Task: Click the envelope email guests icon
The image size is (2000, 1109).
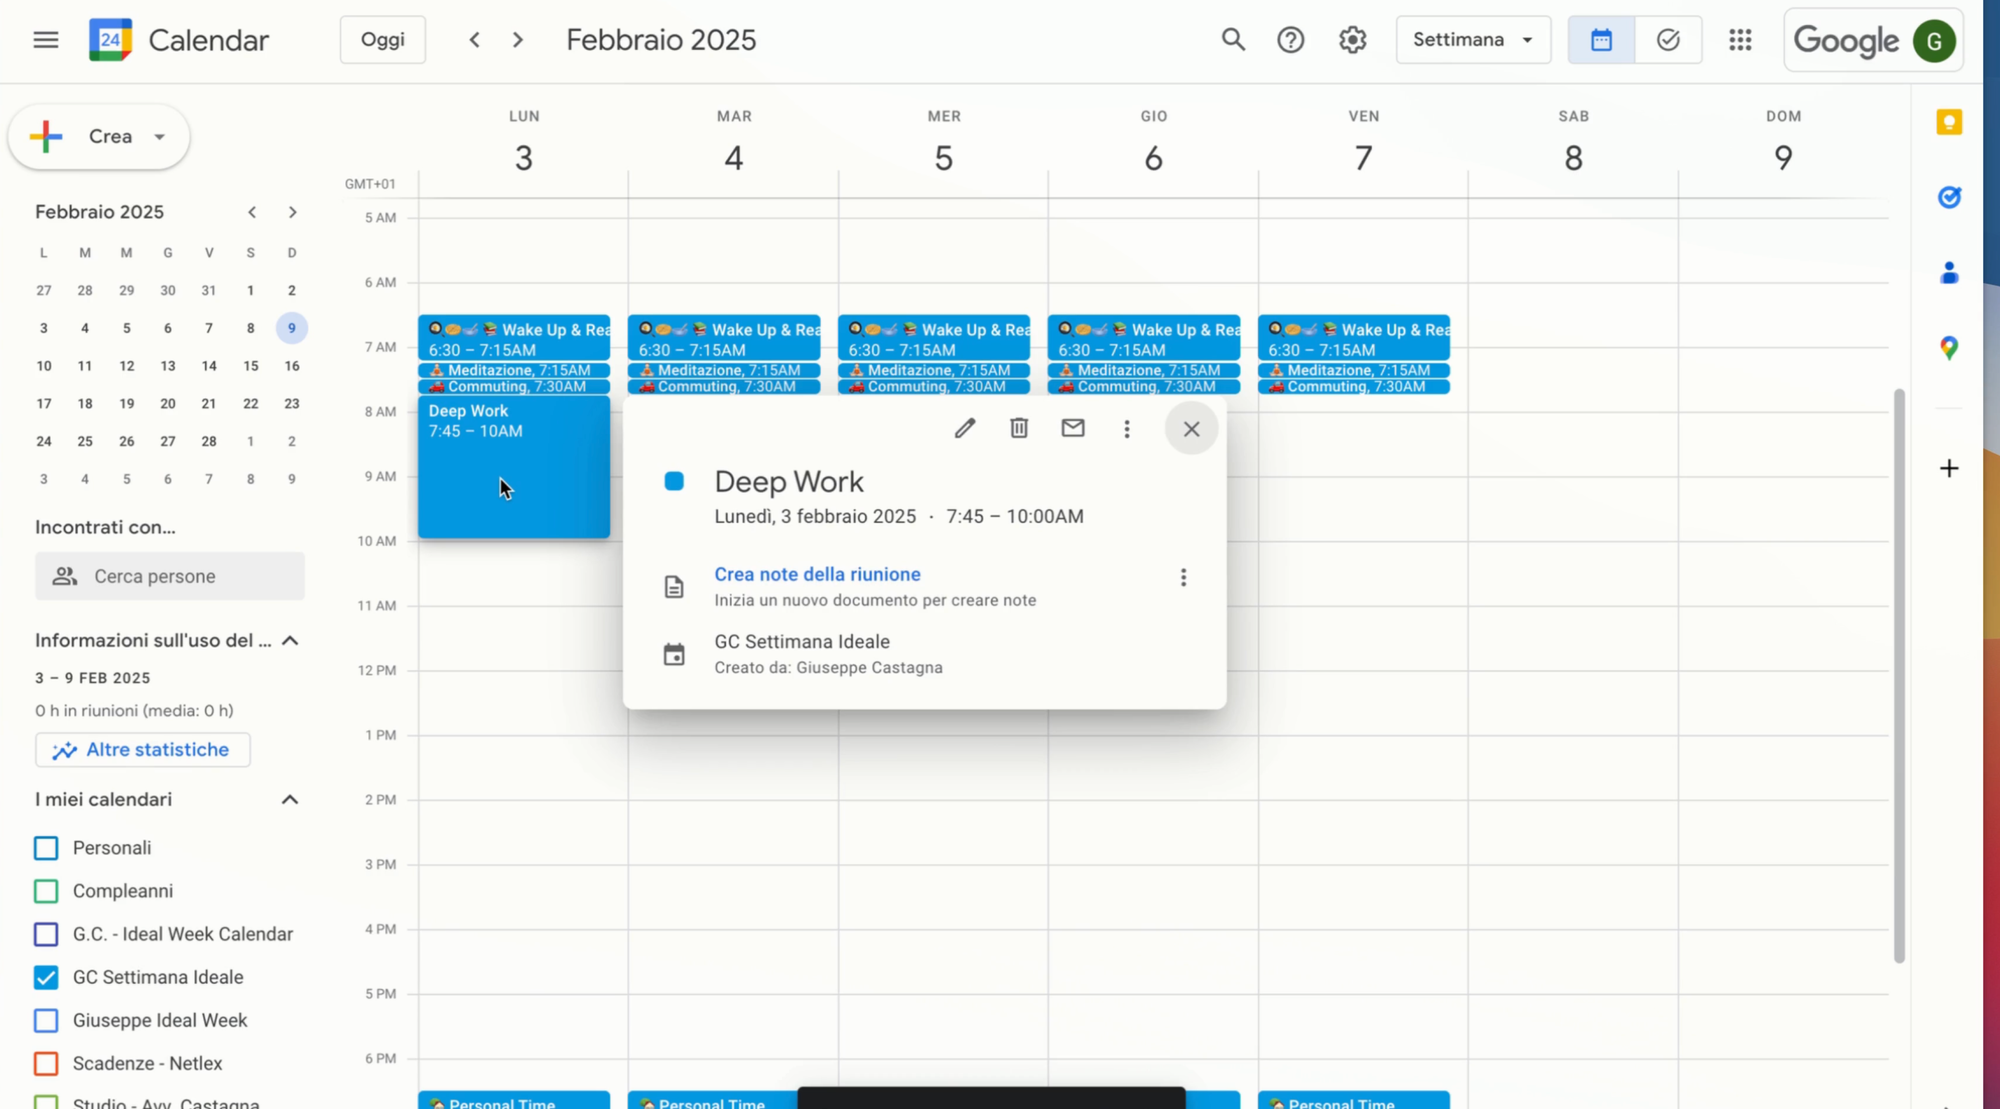Action: coord(1072,428)
